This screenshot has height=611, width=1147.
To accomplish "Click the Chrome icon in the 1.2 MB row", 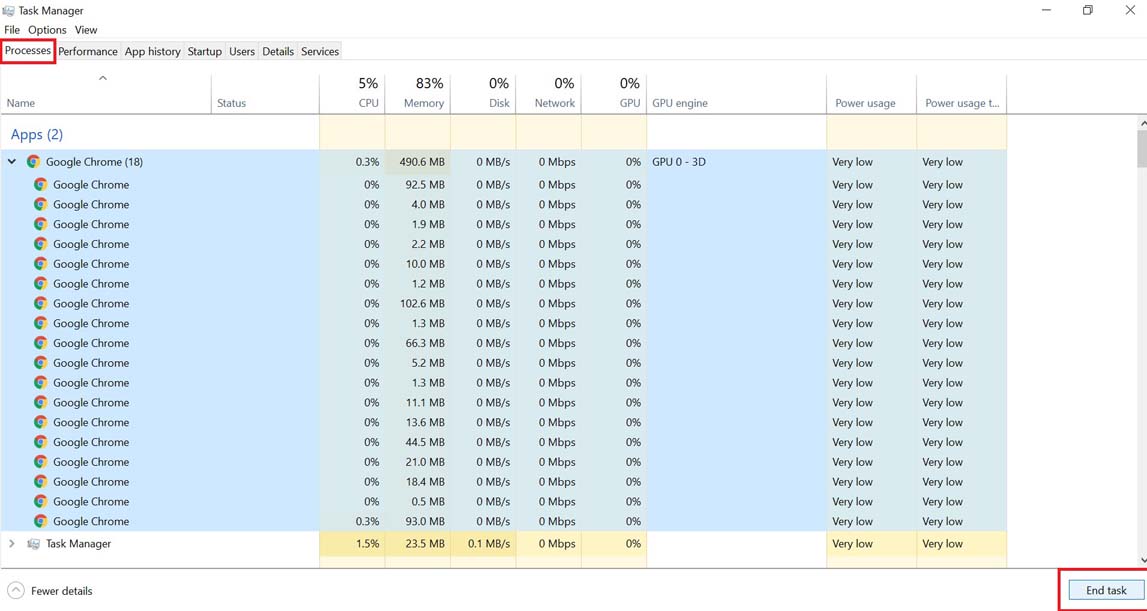I will tap(40, 283).
